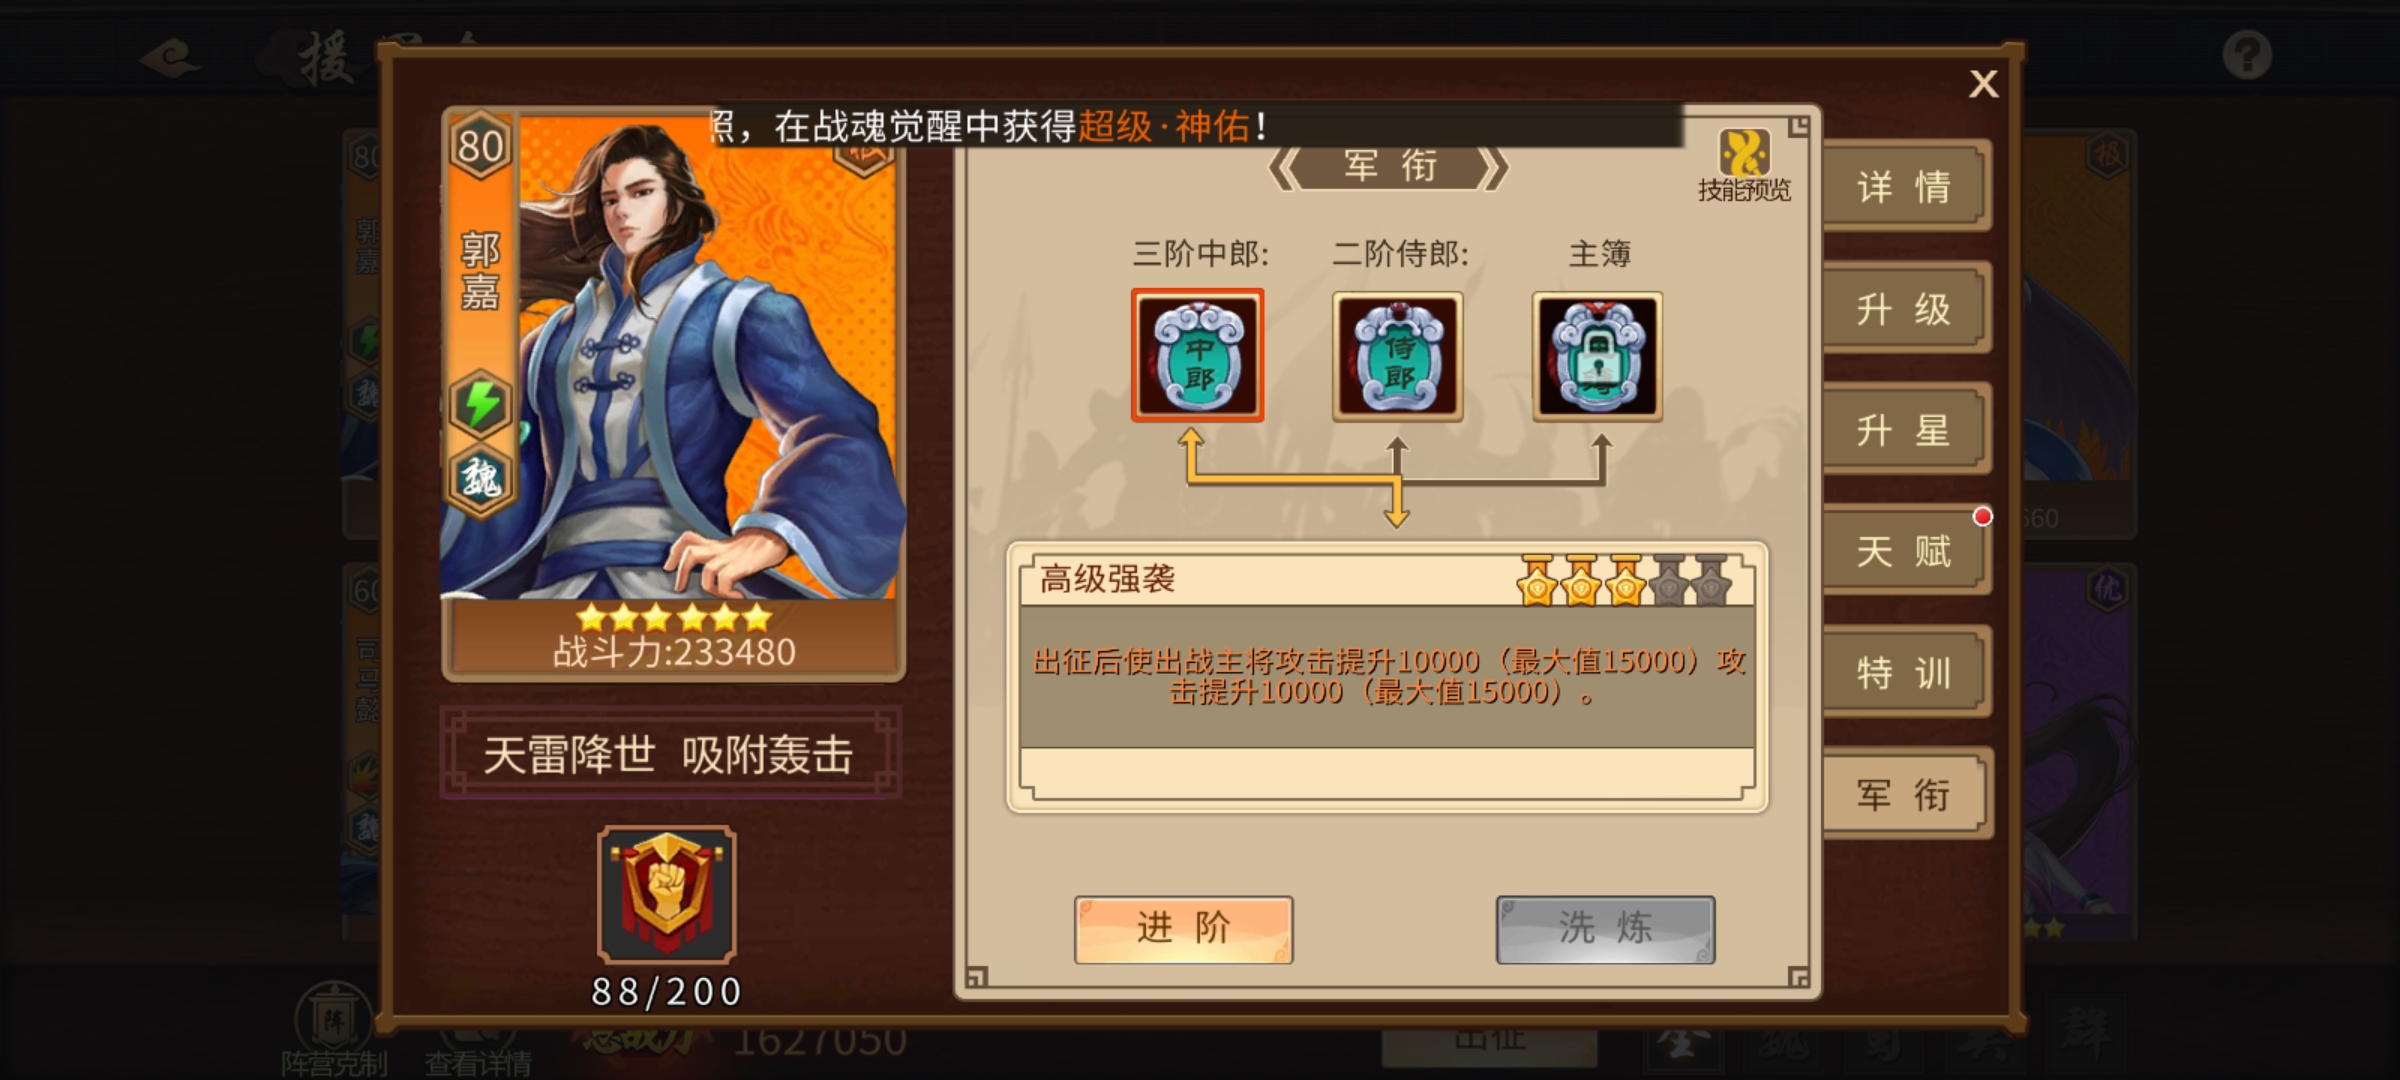2400x1080 pixels.
Task: Click the green lightning attribute icon
Action: [481, 404]
